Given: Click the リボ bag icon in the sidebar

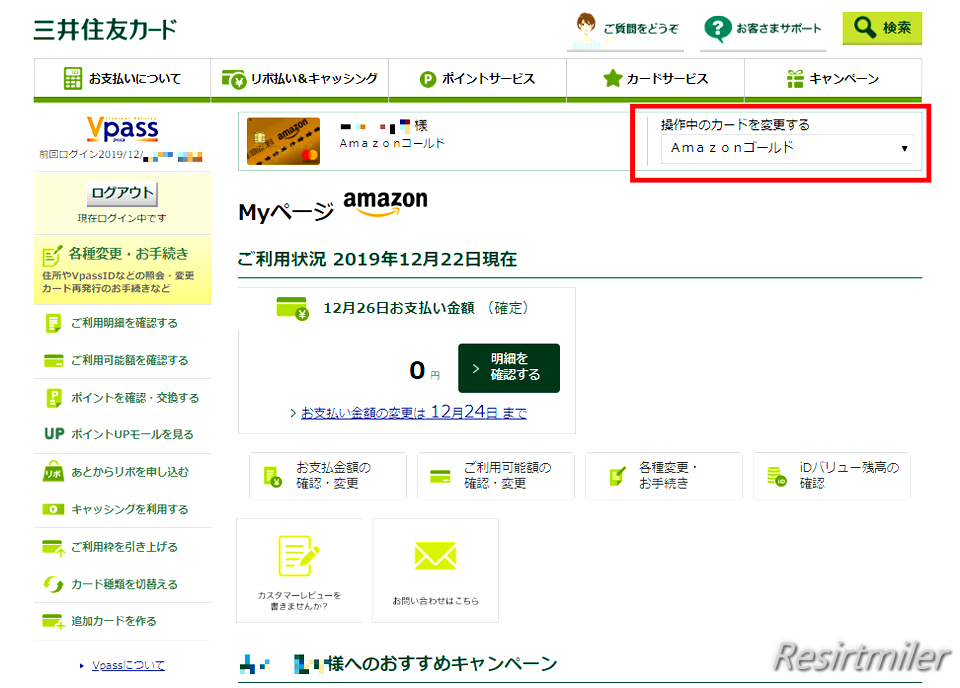Looking at the screenshot, I should pos(53,471).
